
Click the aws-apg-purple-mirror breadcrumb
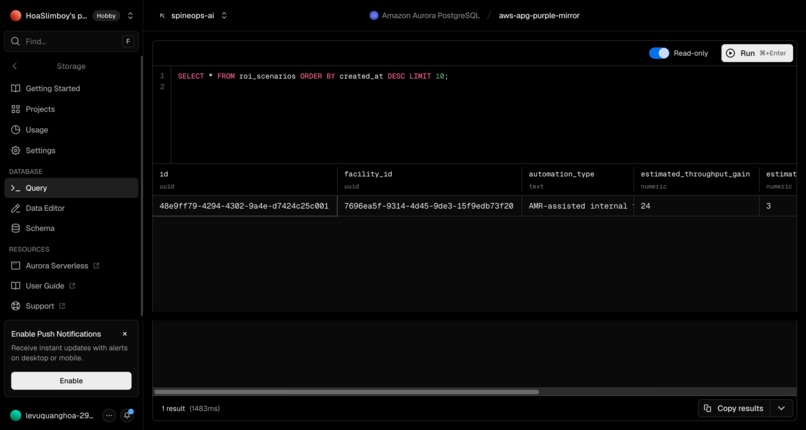click(x=539, y=15)
